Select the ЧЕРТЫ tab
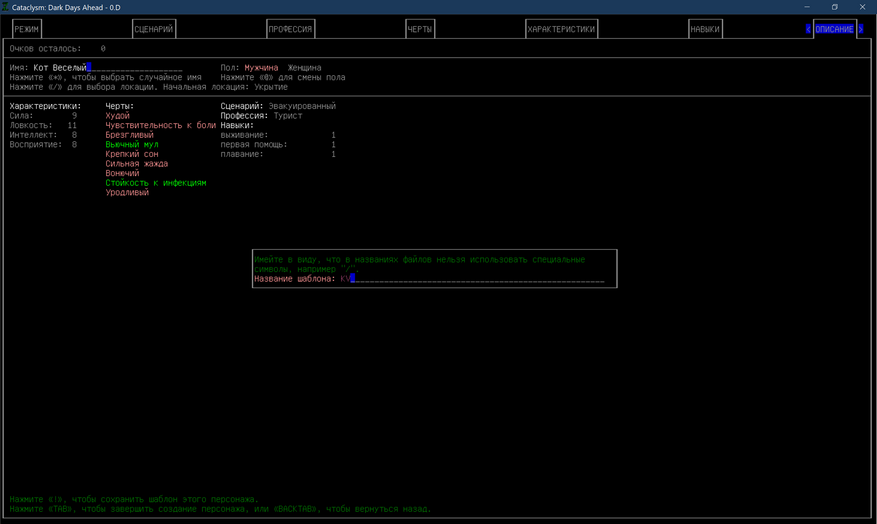Image resolution: width=877 pixels, height=524 pixels. [420, 29]
